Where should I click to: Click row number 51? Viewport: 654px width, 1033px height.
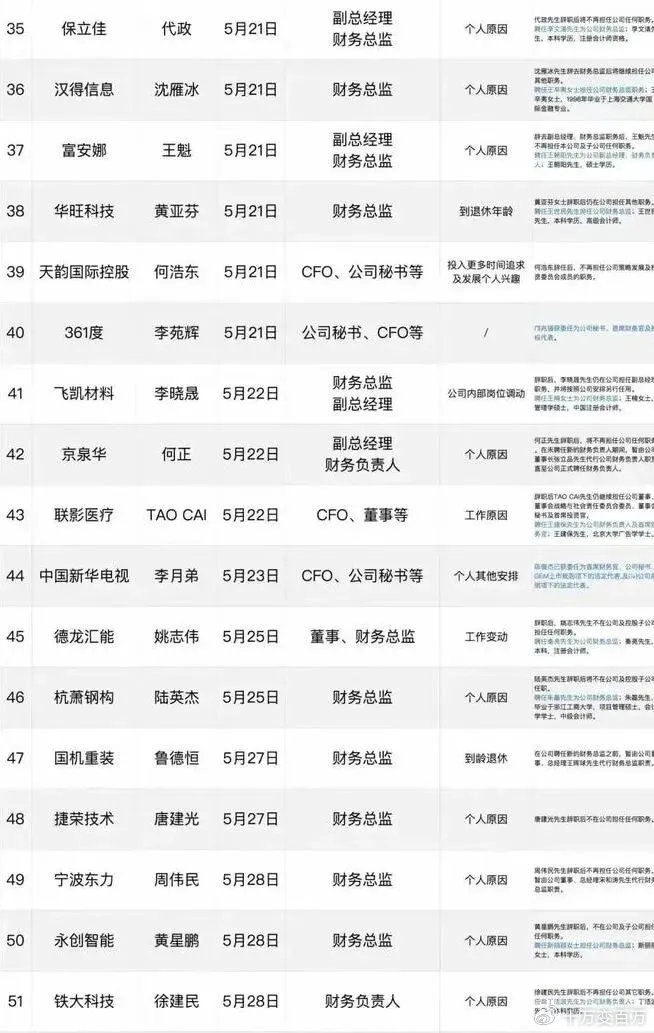[x=15, y=1001]
